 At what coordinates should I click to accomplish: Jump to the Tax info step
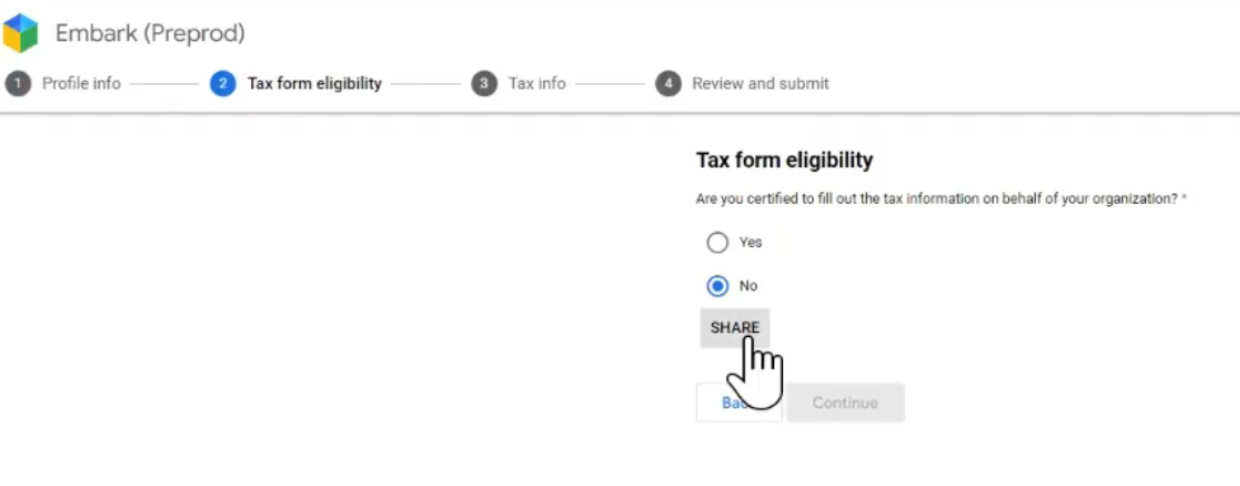tap(537, 84)
